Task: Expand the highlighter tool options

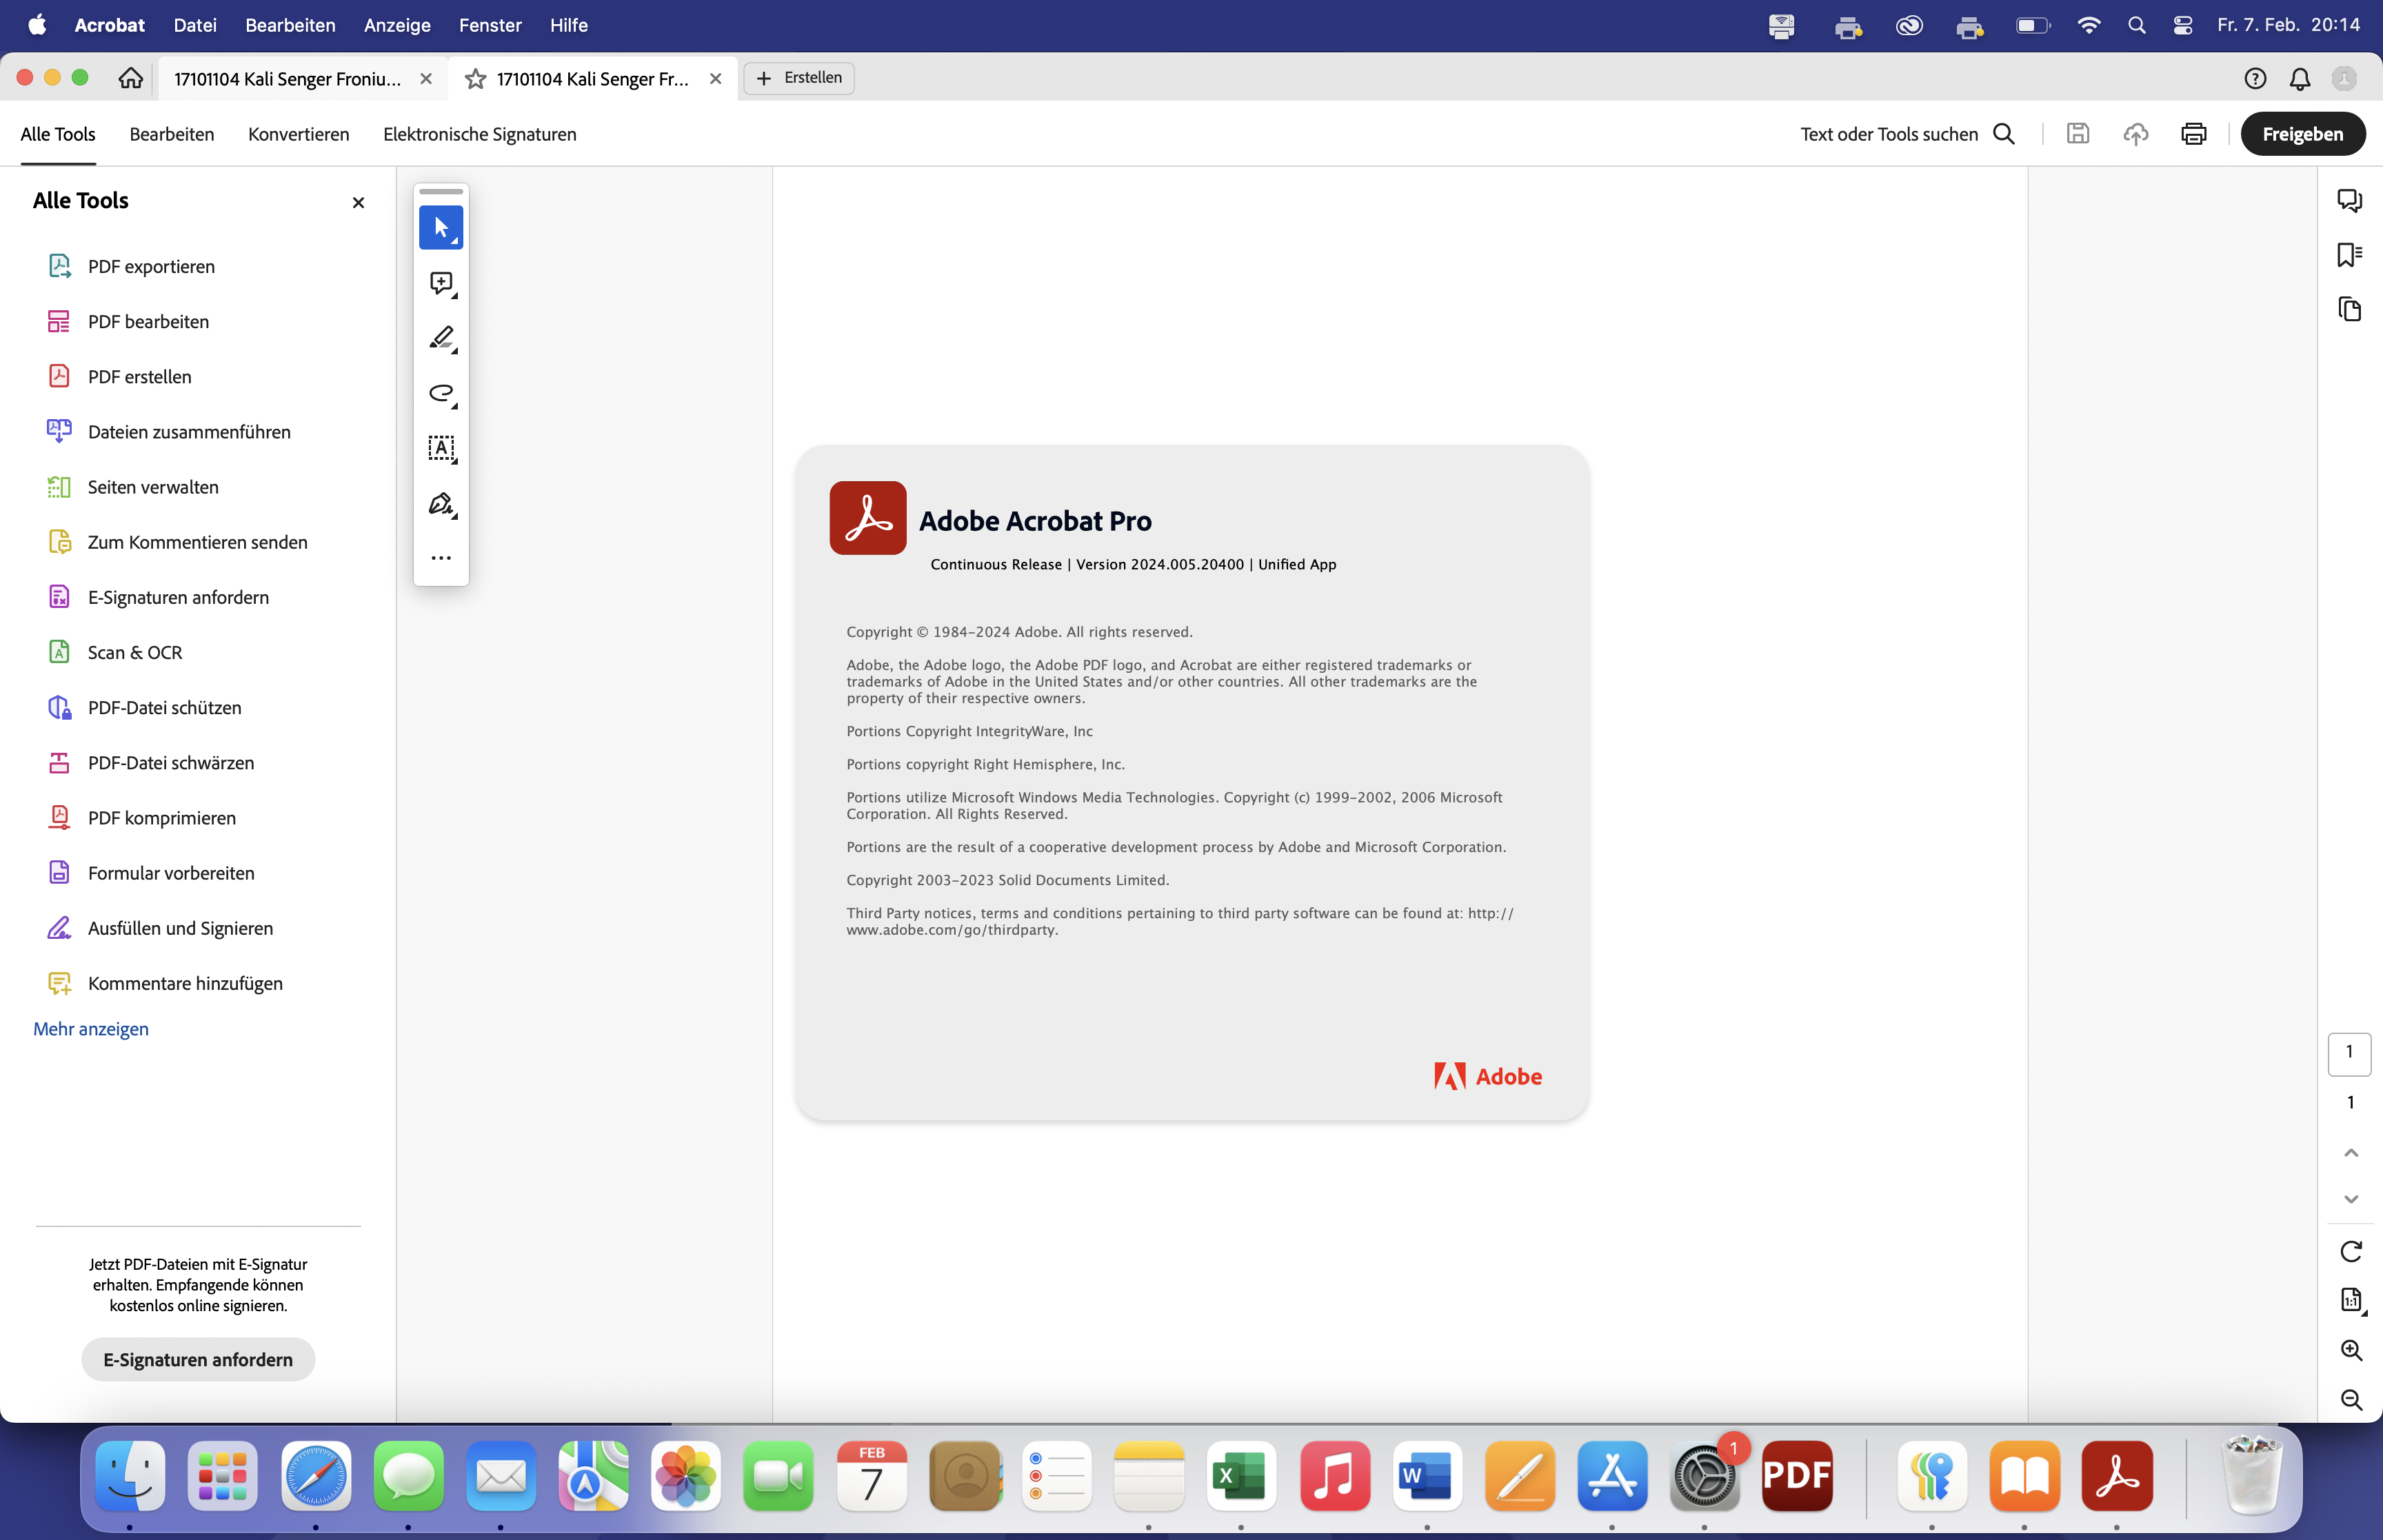Action: point(456,351)
